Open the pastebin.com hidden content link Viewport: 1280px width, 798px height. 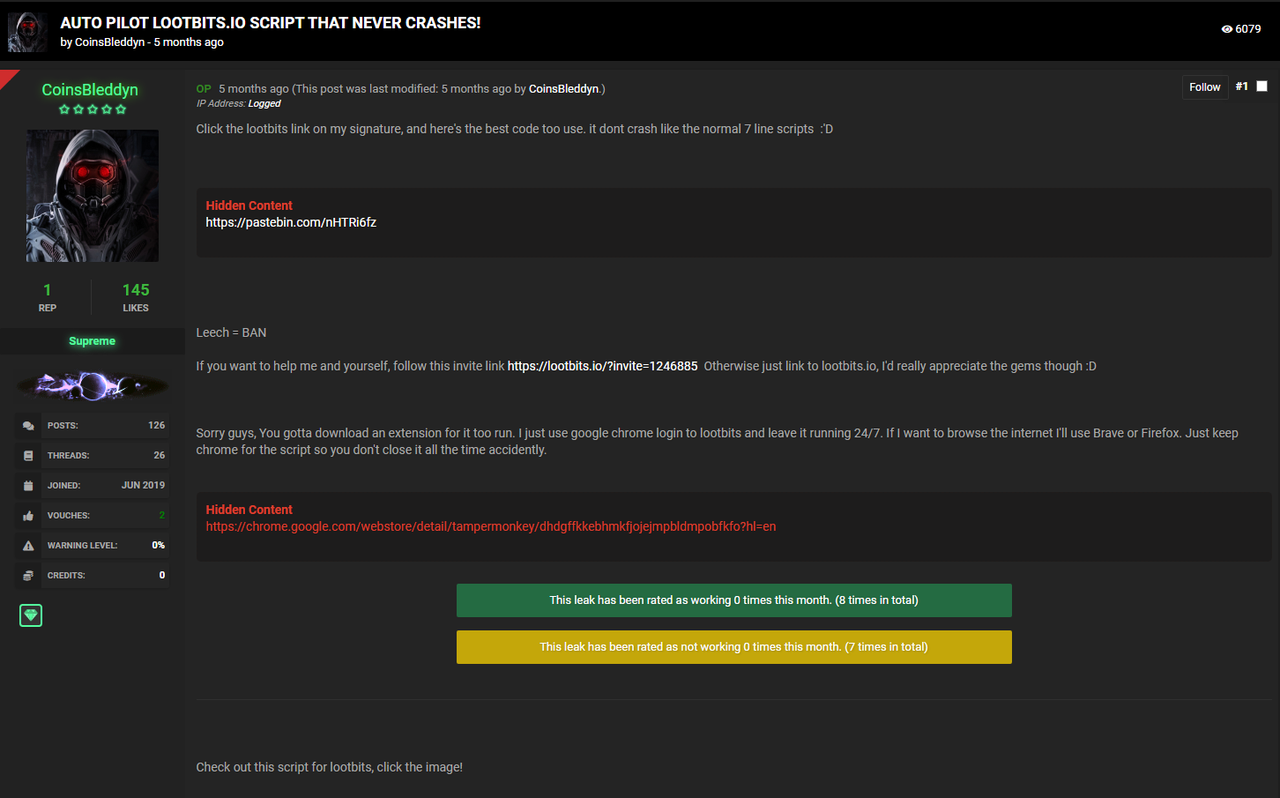291,223
